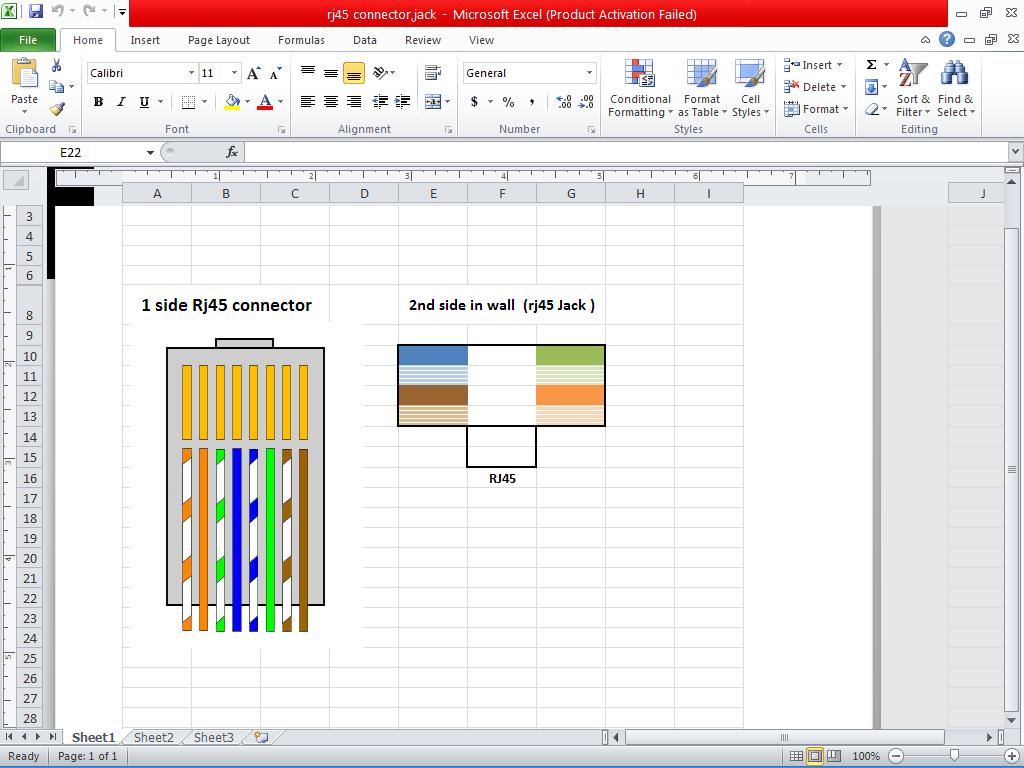Apply Comma Style number format

[x=532, y=102]
